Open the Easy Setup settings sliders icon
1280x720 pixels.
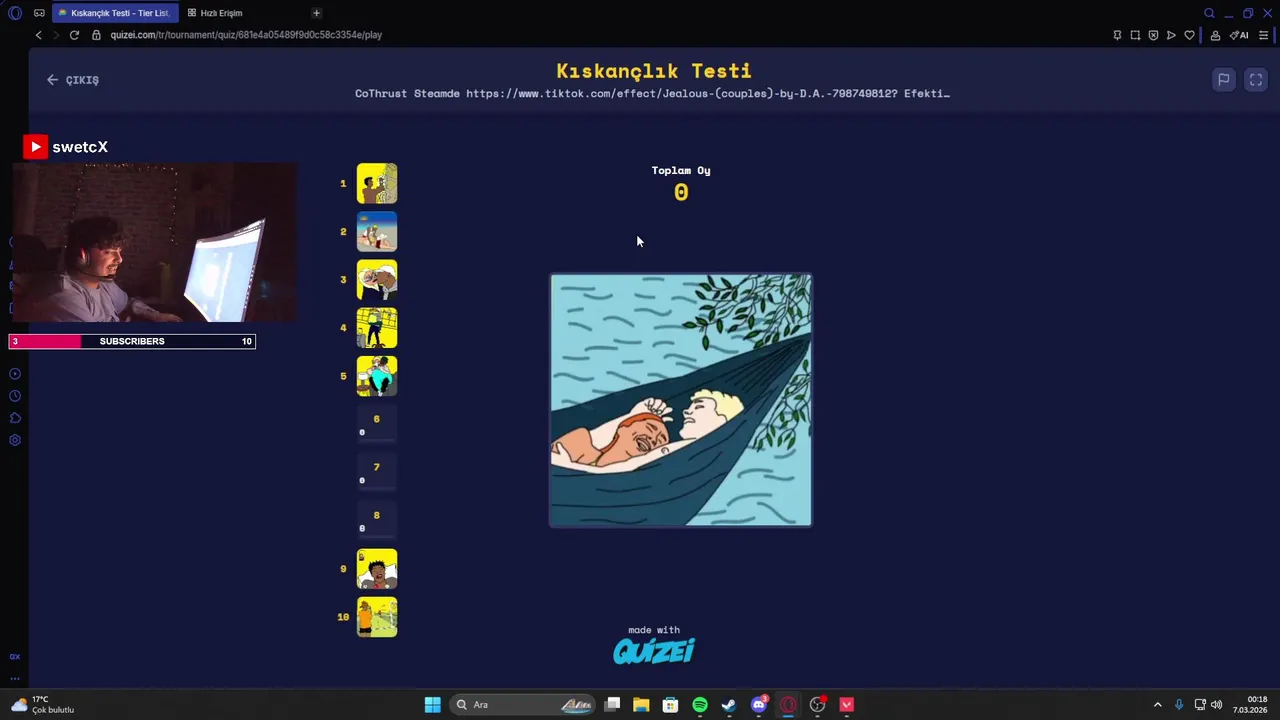(x=1264, y=35)
